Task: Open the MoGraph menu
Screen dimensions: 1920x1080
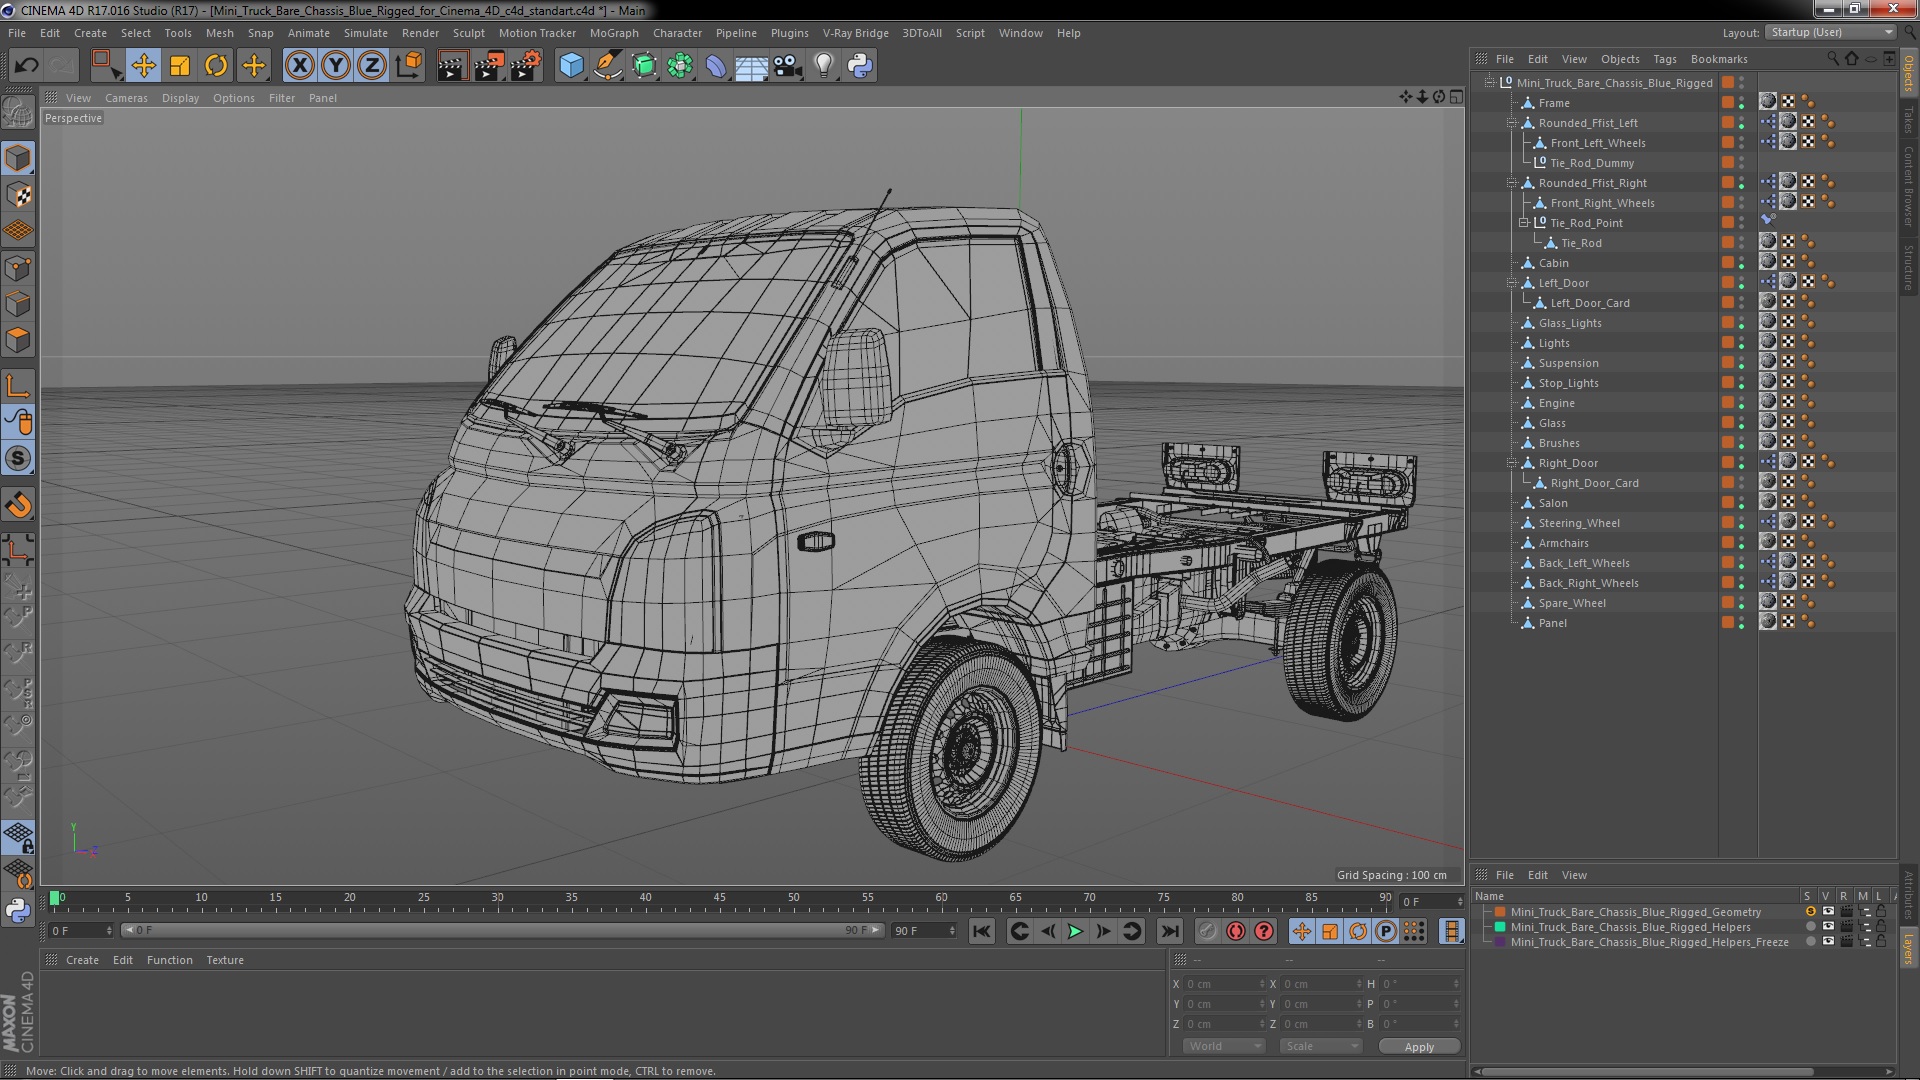Action: coord(613,33)
